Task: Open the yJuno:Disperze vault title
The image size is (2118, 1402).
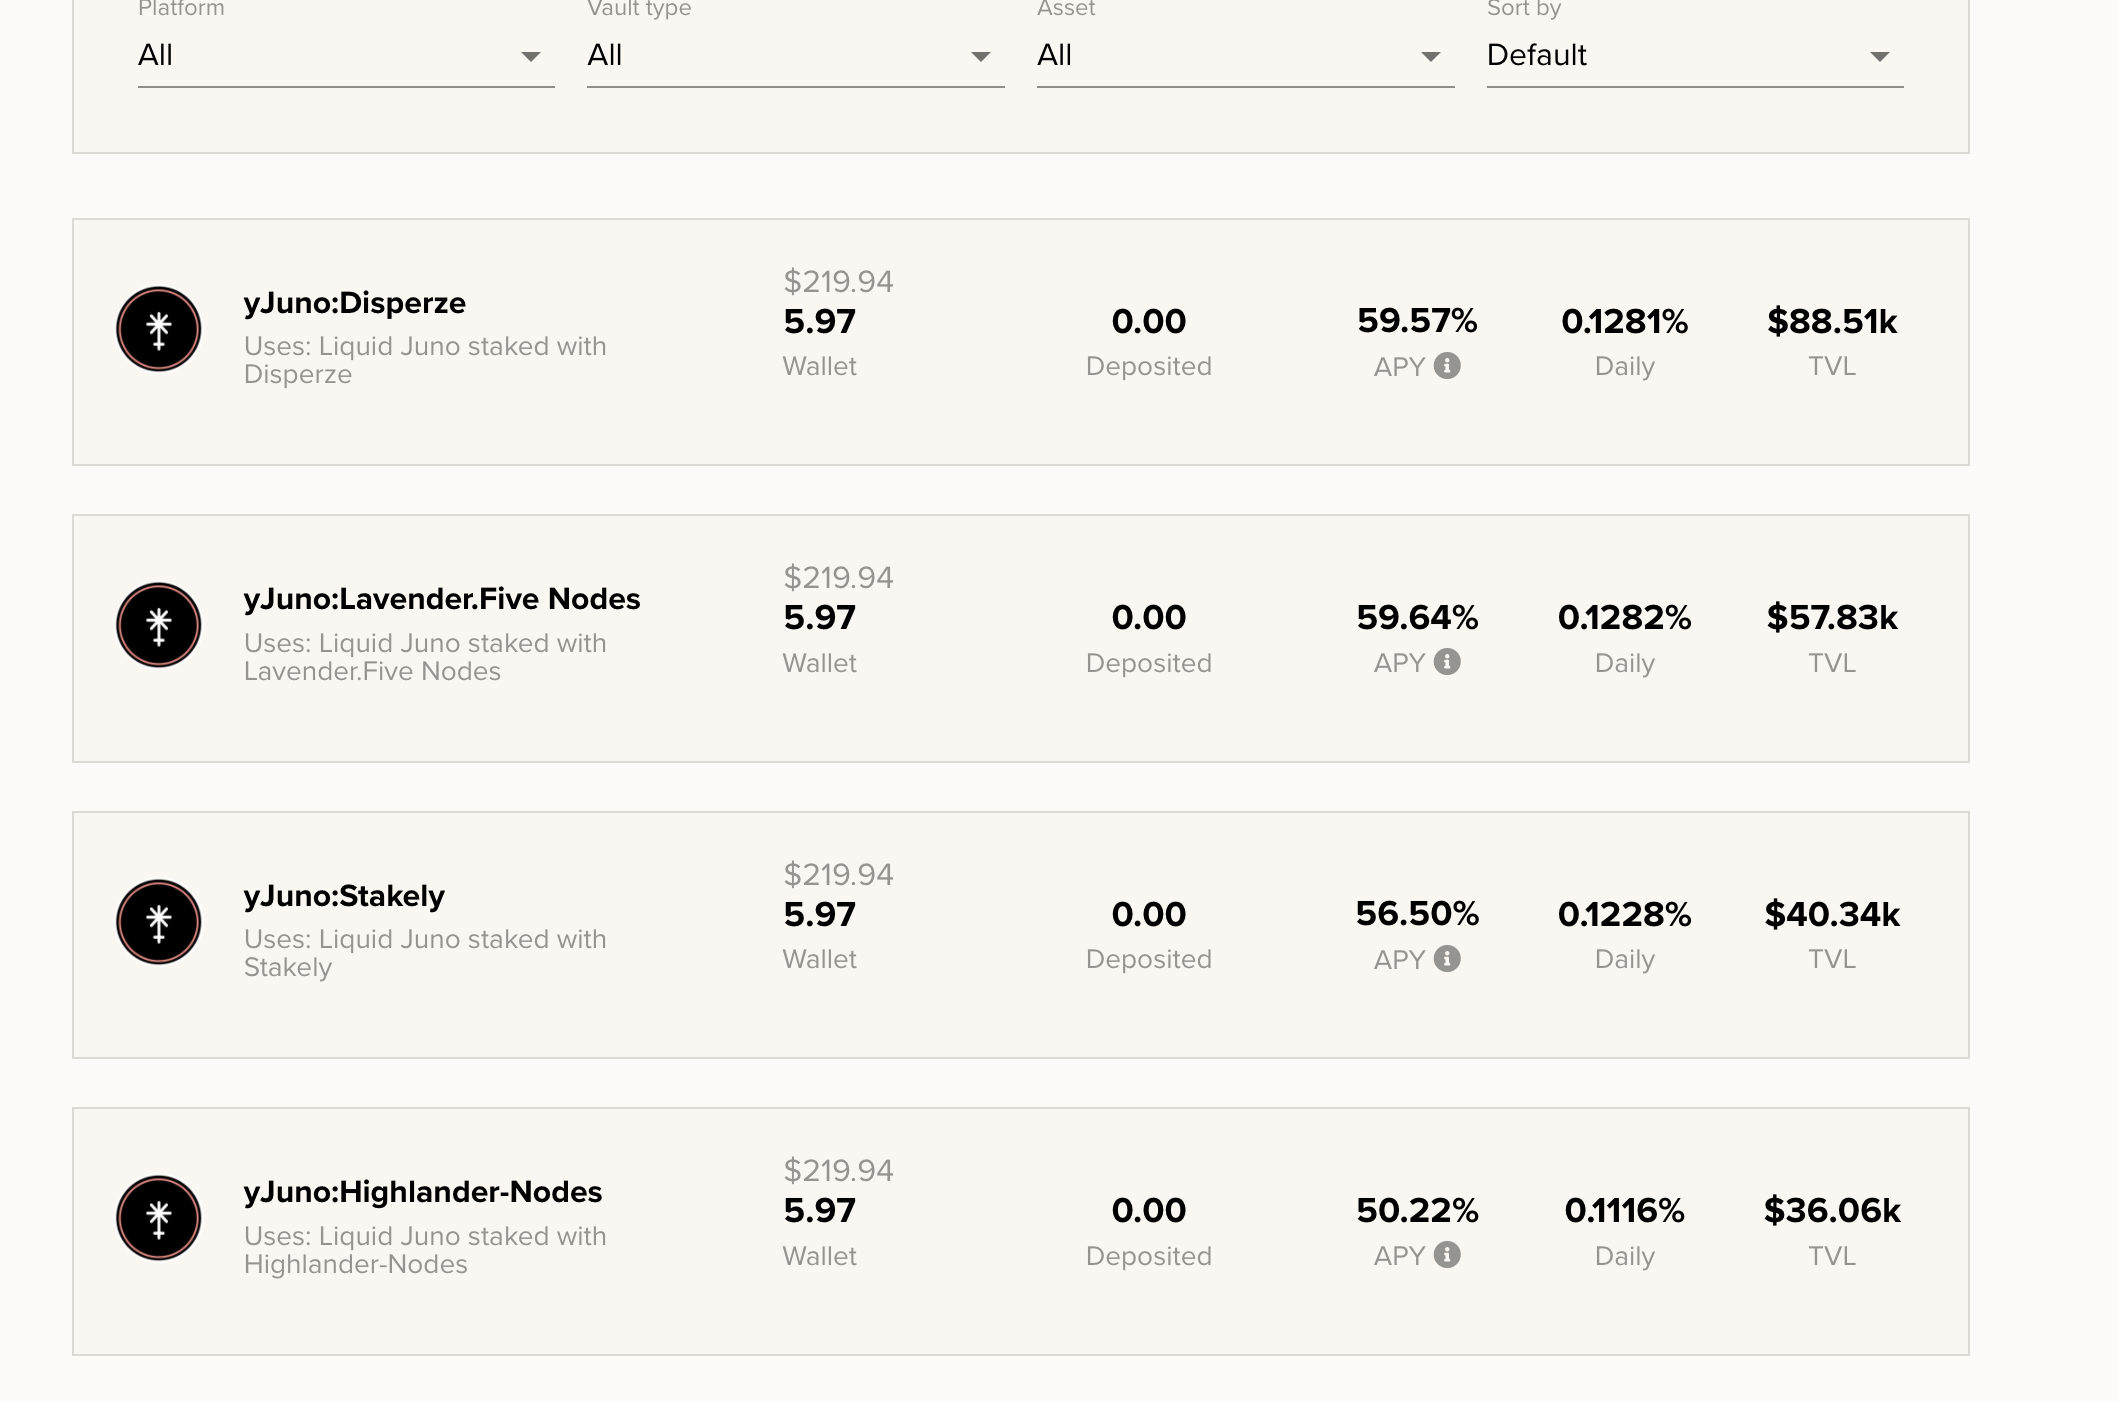Action: click(355, 303)
